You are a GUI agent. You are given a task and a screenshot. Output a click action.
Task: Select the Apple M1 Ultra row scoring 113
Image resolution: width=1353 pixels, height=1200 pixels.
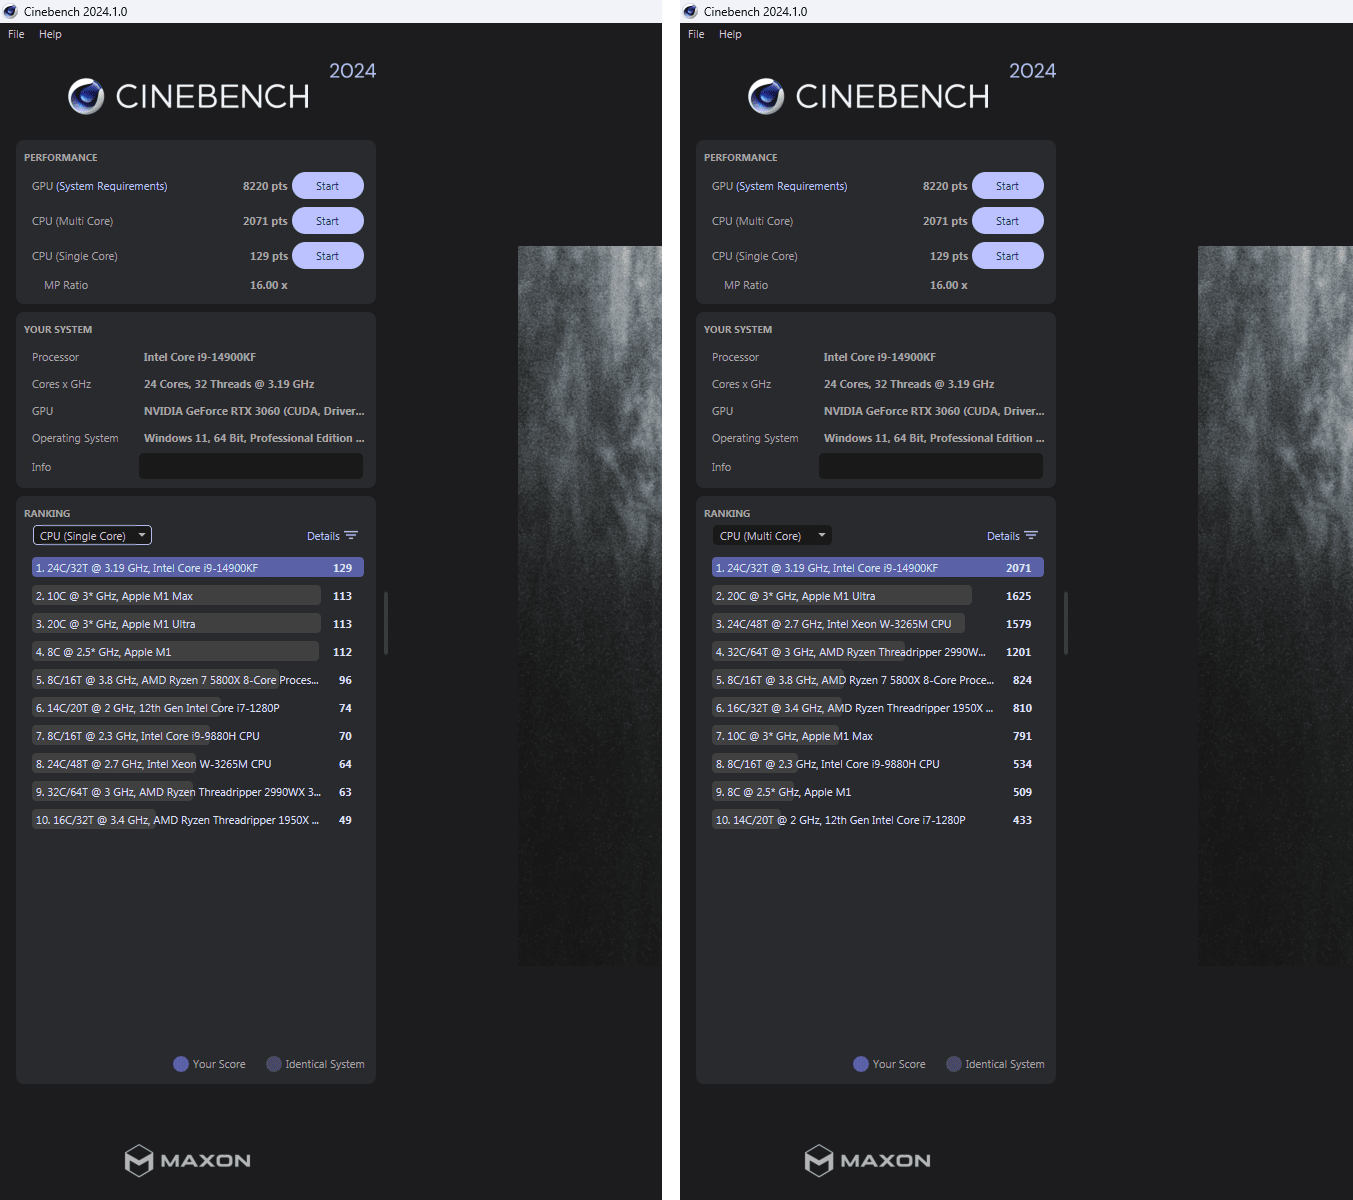(x=198, y=624)
